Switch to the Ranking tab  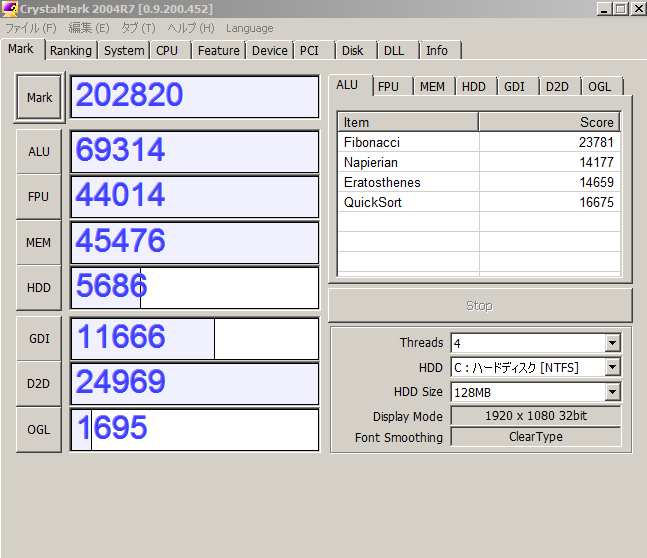(71, 50)
